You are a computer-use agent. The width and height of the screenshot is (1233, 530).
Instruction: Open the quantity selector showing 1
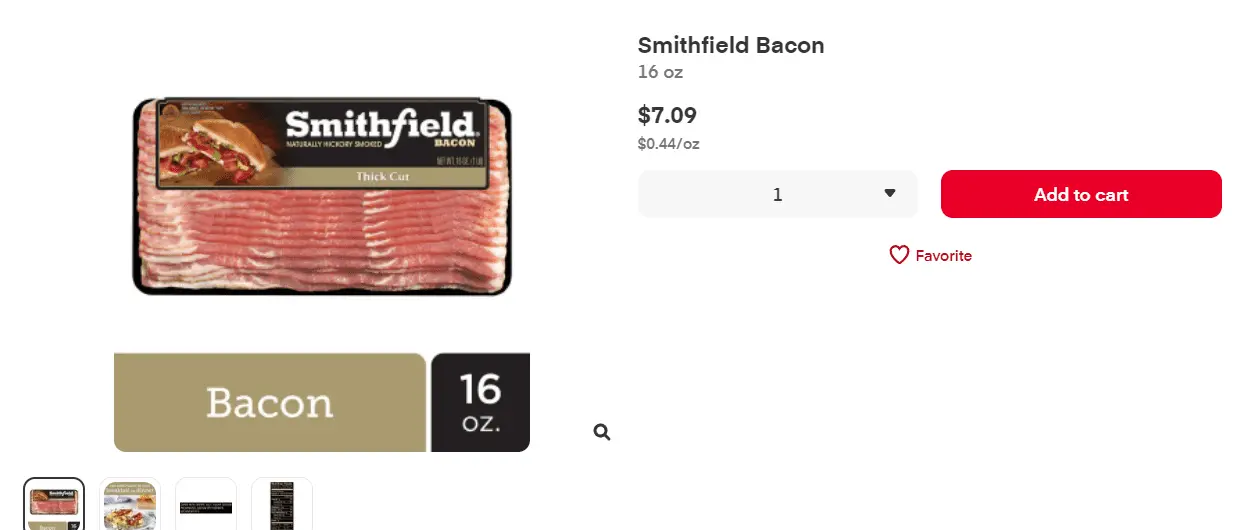pos(777,194)
